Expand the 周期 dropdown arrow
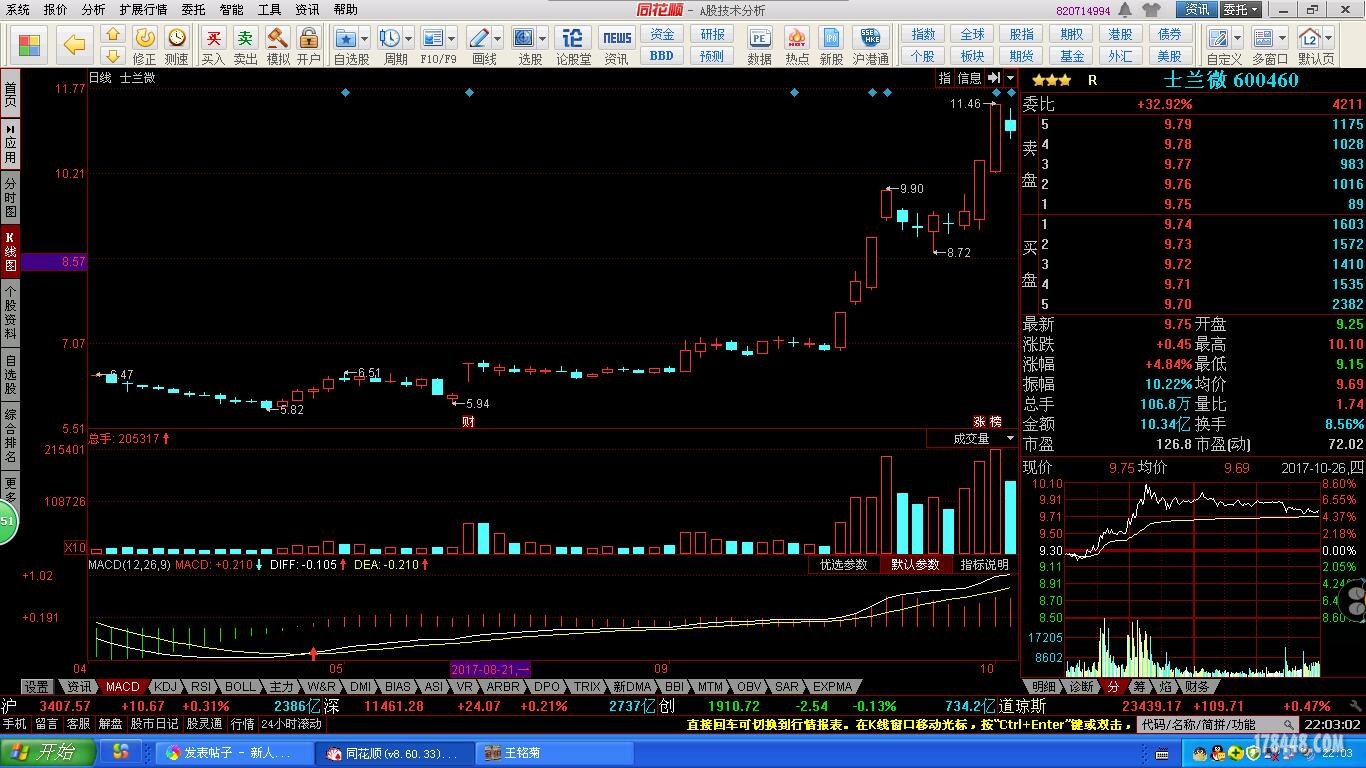This screenshot has width=1366, height=768. point(408,39)
